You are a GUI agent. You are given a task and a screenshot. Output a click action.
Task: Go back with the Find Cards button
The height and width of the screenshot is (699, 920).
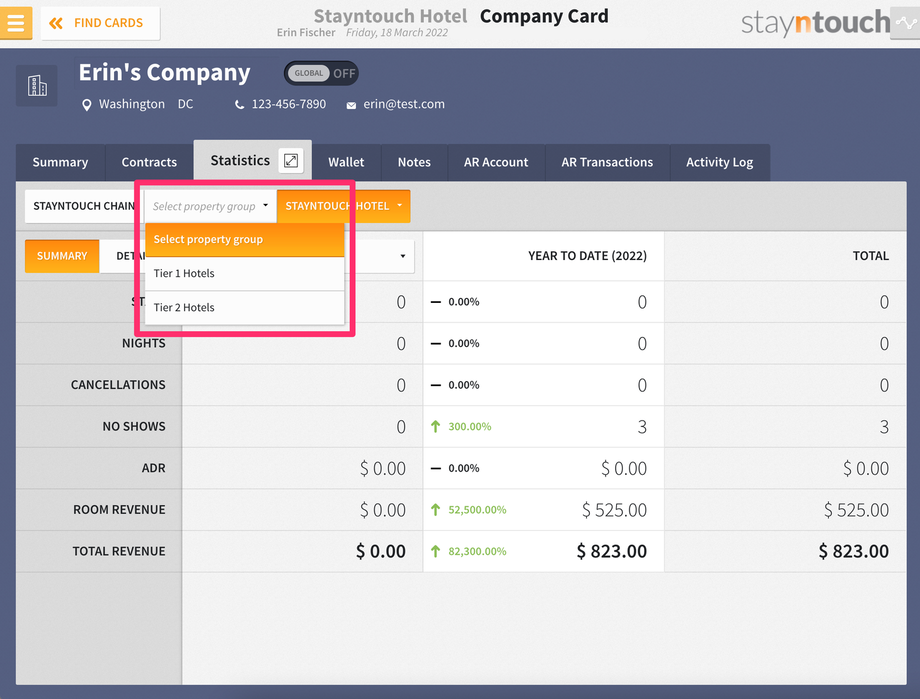point(100,23)
